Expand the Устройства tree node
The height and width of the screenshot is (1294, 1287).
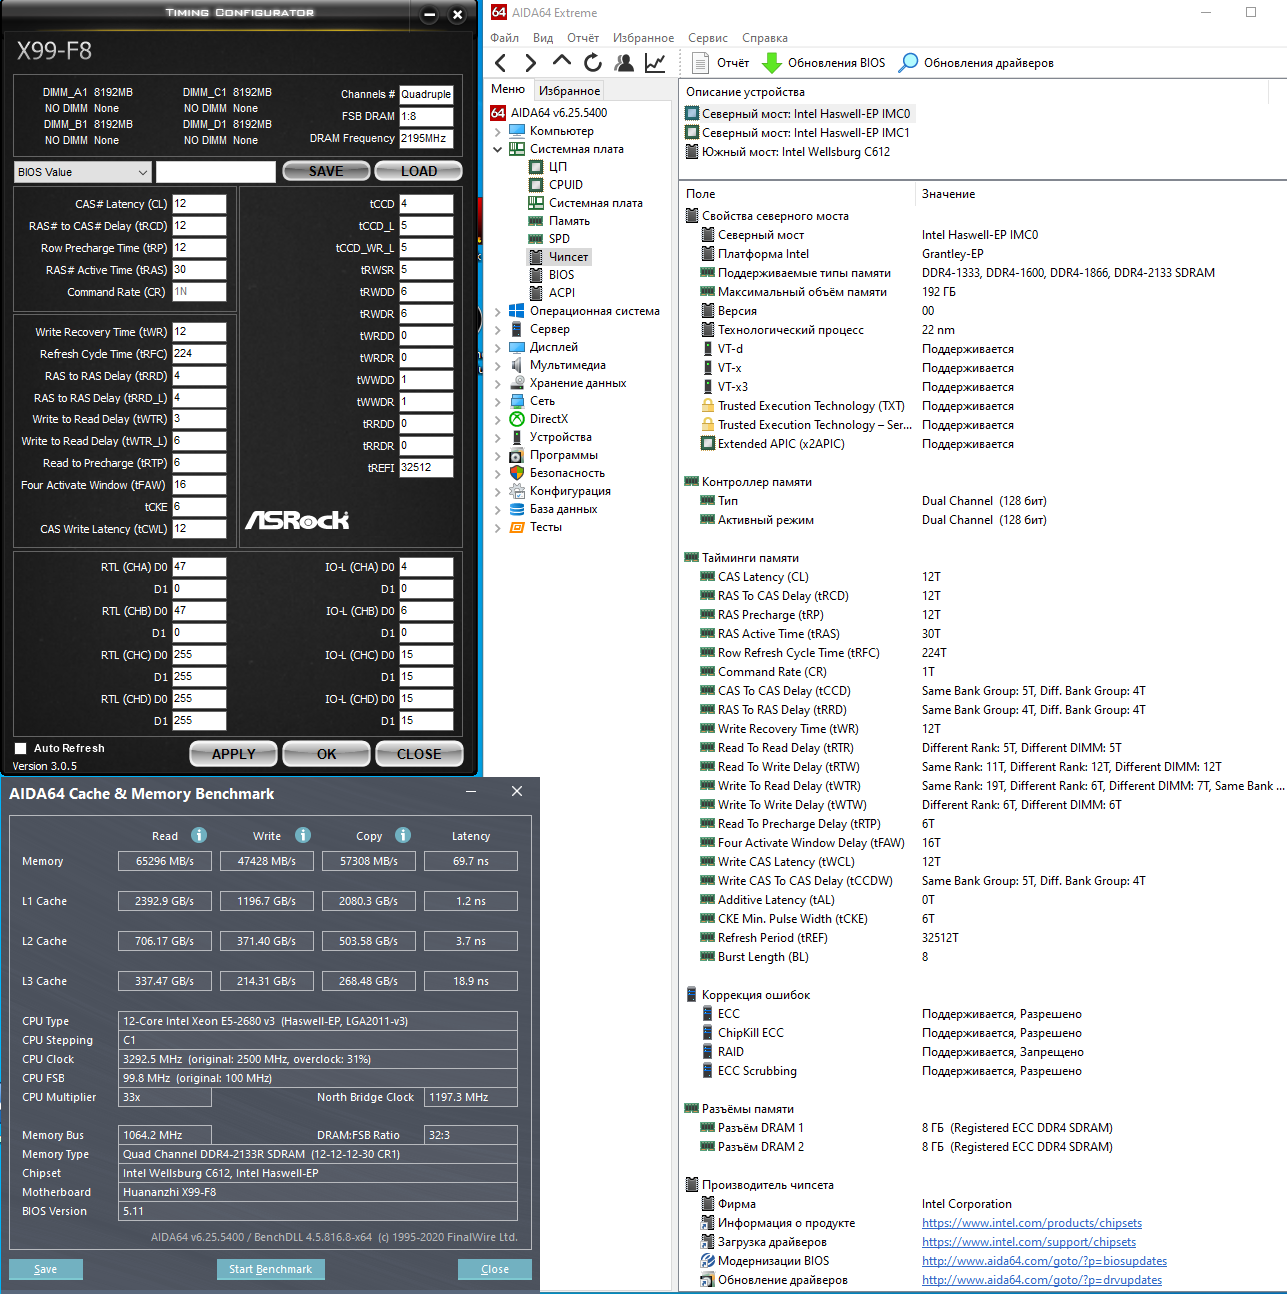[x=498, y=437]
